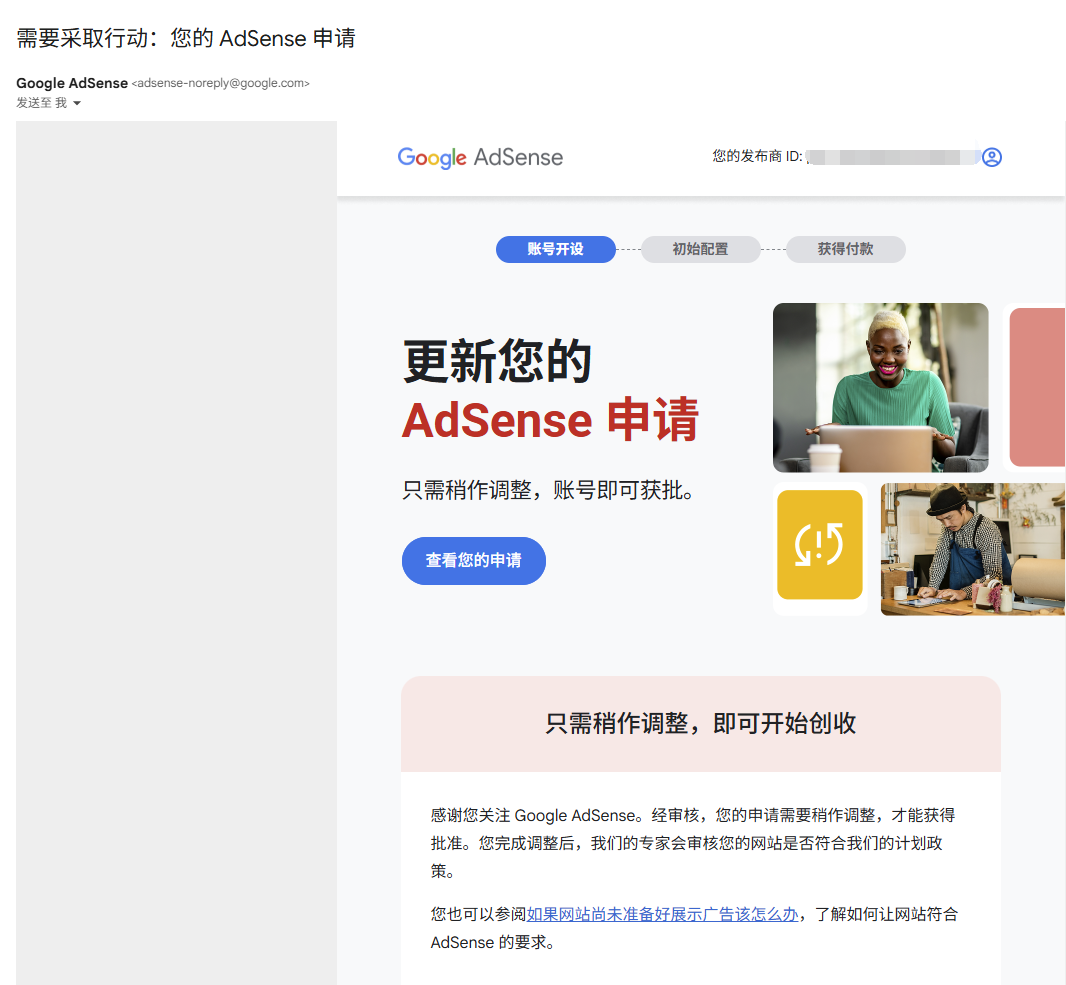Click the email subject line 需要采取行动
Screen dimensions: 1066x985
[x=186, y=39]
